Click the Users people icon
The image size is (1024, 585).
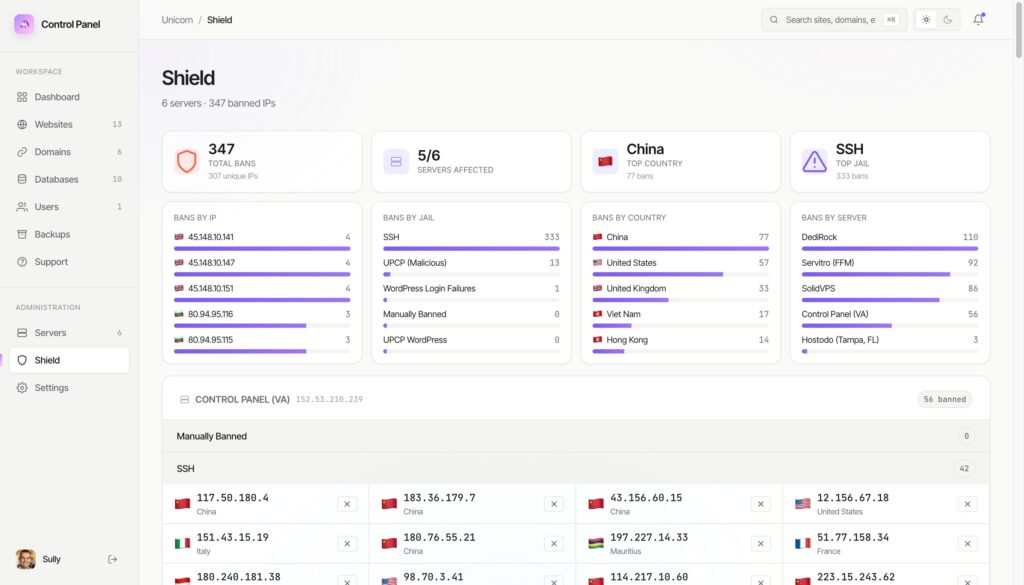(x=22, y=206)
